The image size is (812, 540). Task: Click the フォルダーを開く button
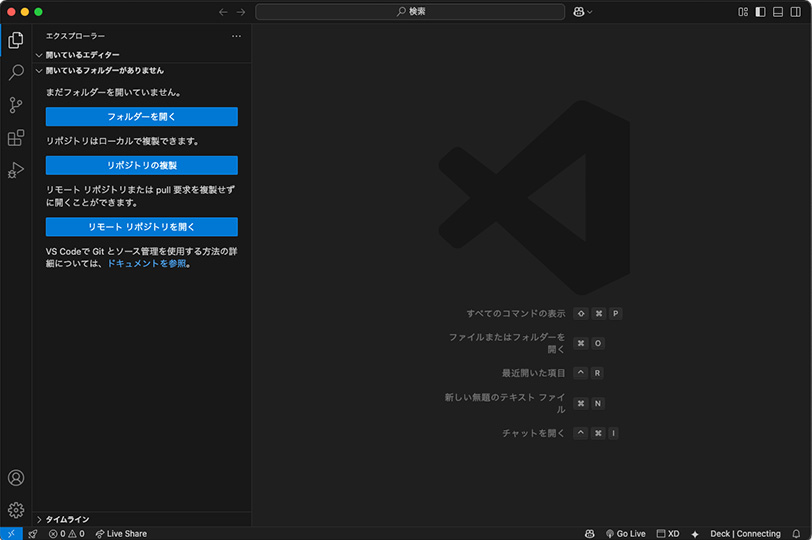[141, 116]
